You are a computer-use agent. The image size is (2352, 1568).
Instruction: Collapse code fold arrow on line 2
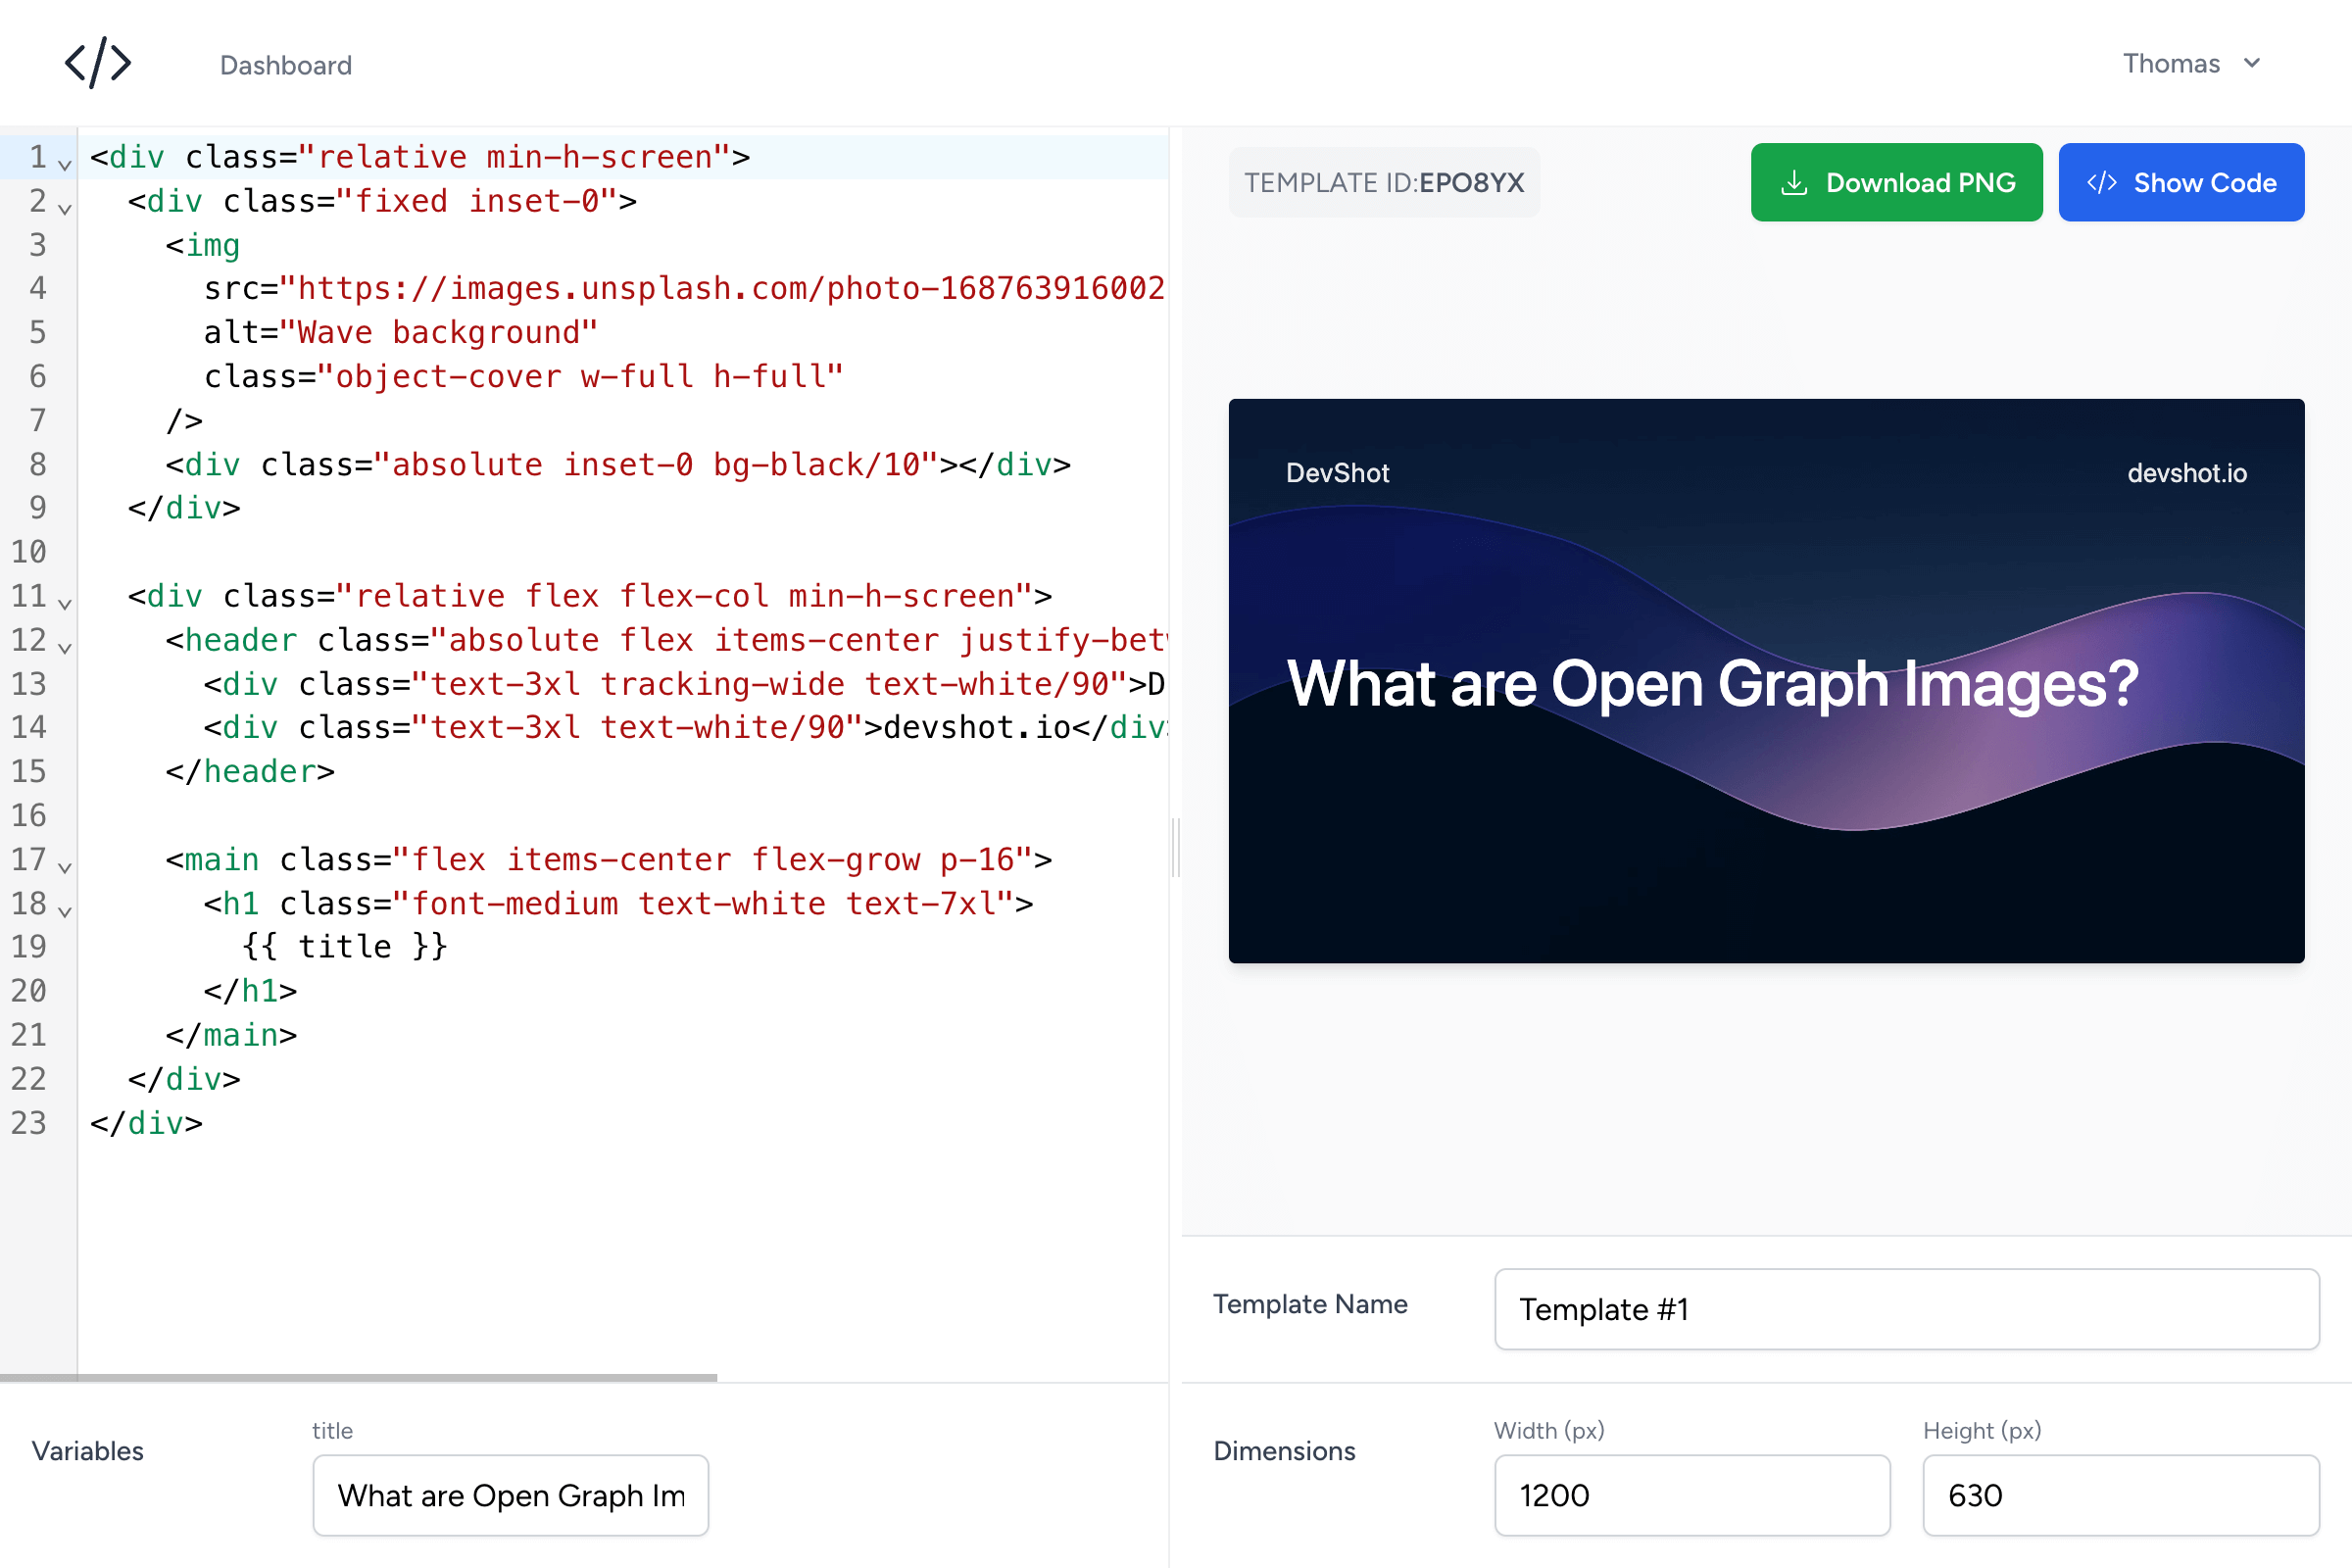65,208
